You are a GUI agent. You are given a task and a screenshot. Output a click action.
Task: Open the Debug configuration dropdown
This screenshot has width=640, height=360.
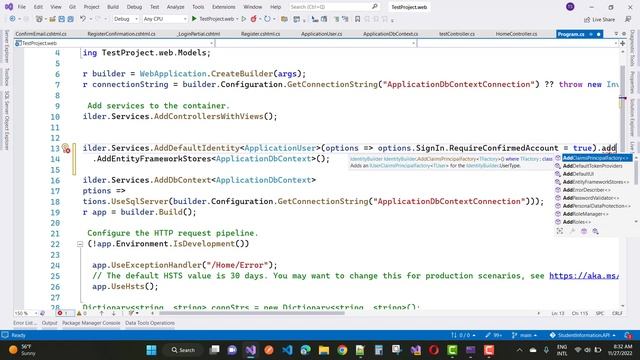pyautogui.click(x=126, y=19)
